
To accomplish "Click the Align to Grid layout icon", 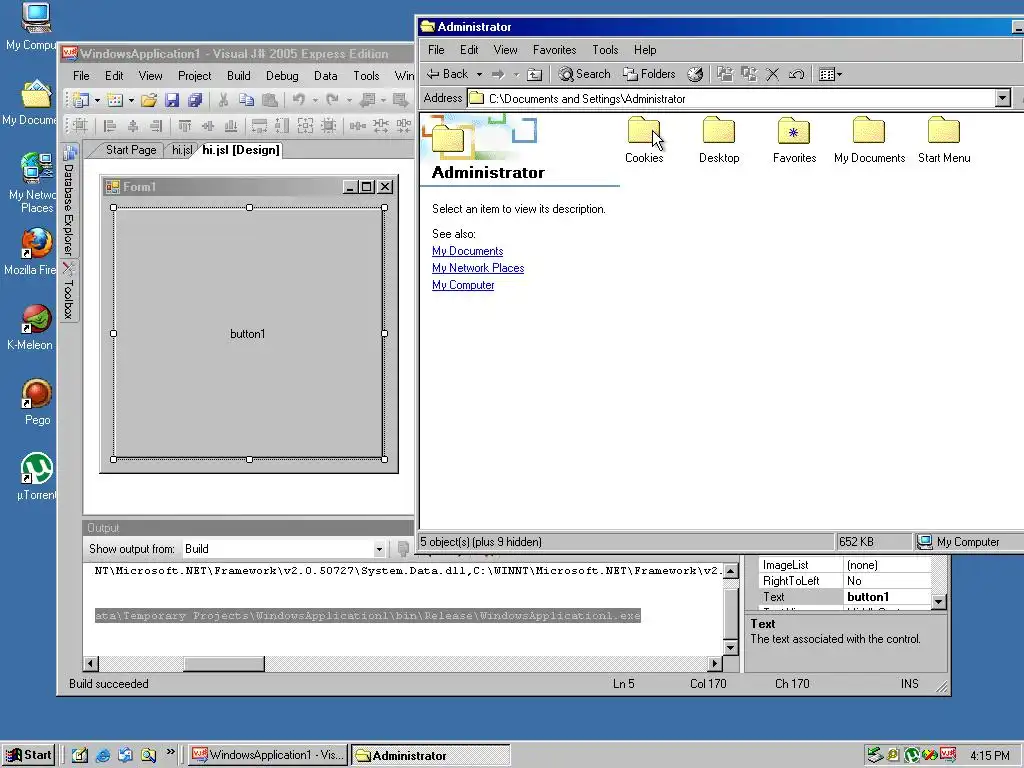I will pos(80,125).
